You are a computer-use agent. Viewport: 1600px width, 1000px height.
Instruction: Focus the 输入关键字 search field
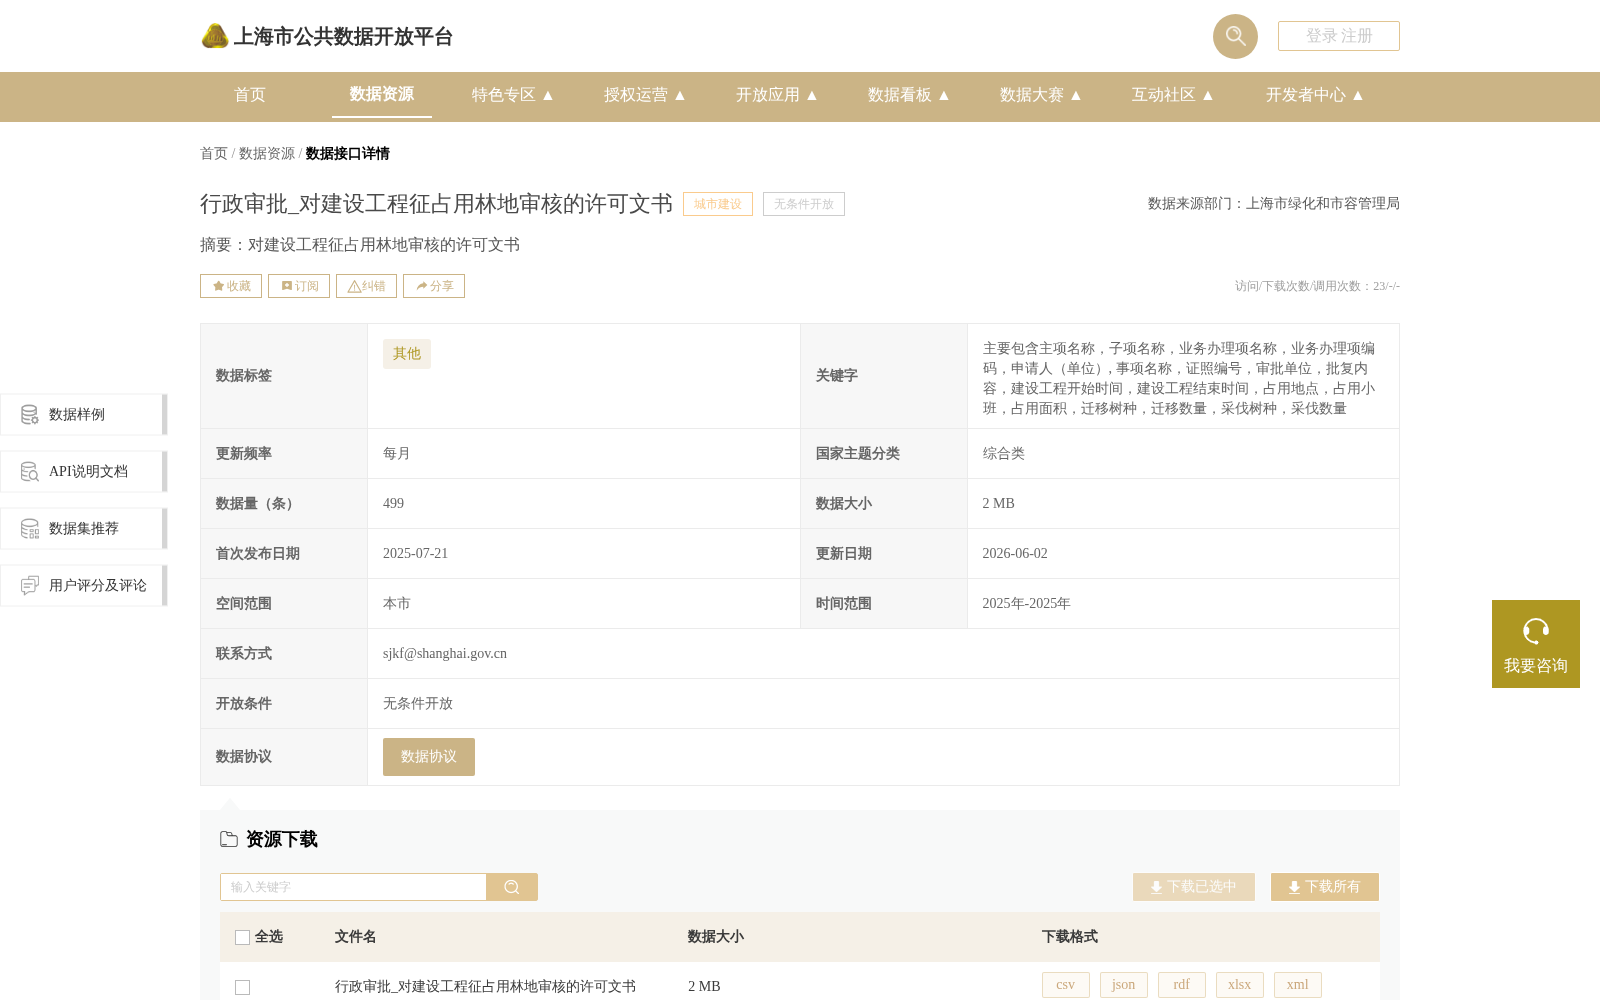[353, 887]
